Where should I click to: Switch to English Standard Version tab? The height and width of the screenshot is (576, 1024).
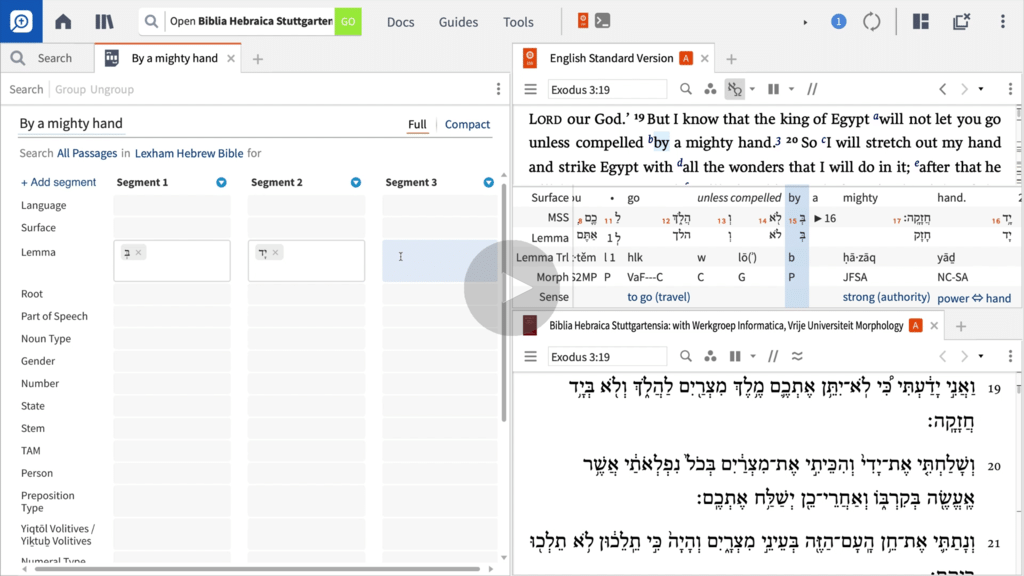click(611, 58)
